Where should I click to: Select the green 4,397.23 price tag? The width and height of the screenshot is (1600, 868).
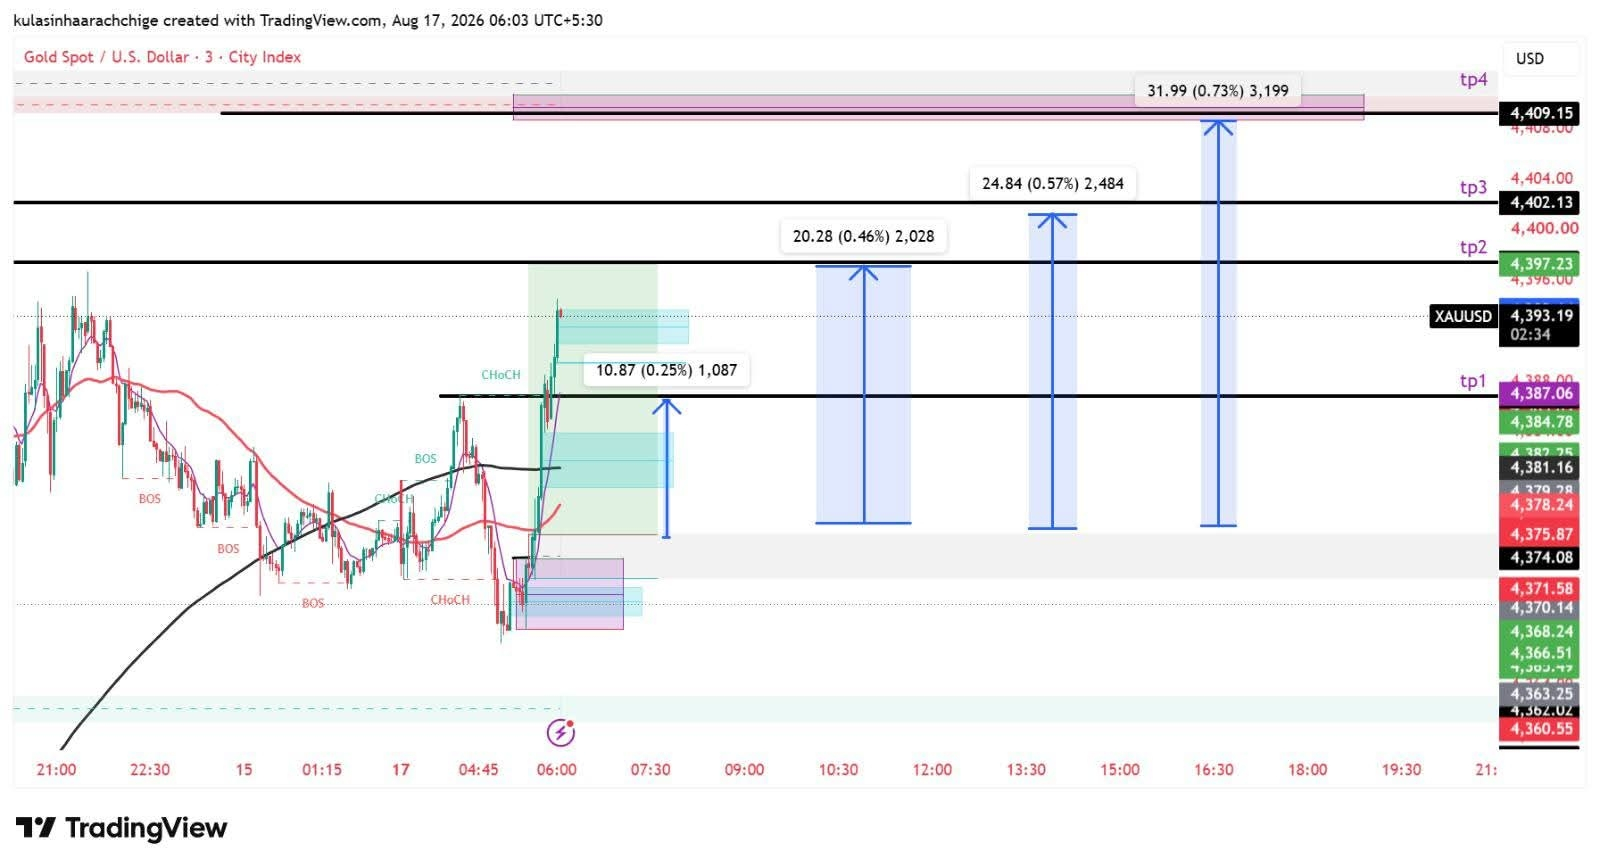tap(1540, 264)
